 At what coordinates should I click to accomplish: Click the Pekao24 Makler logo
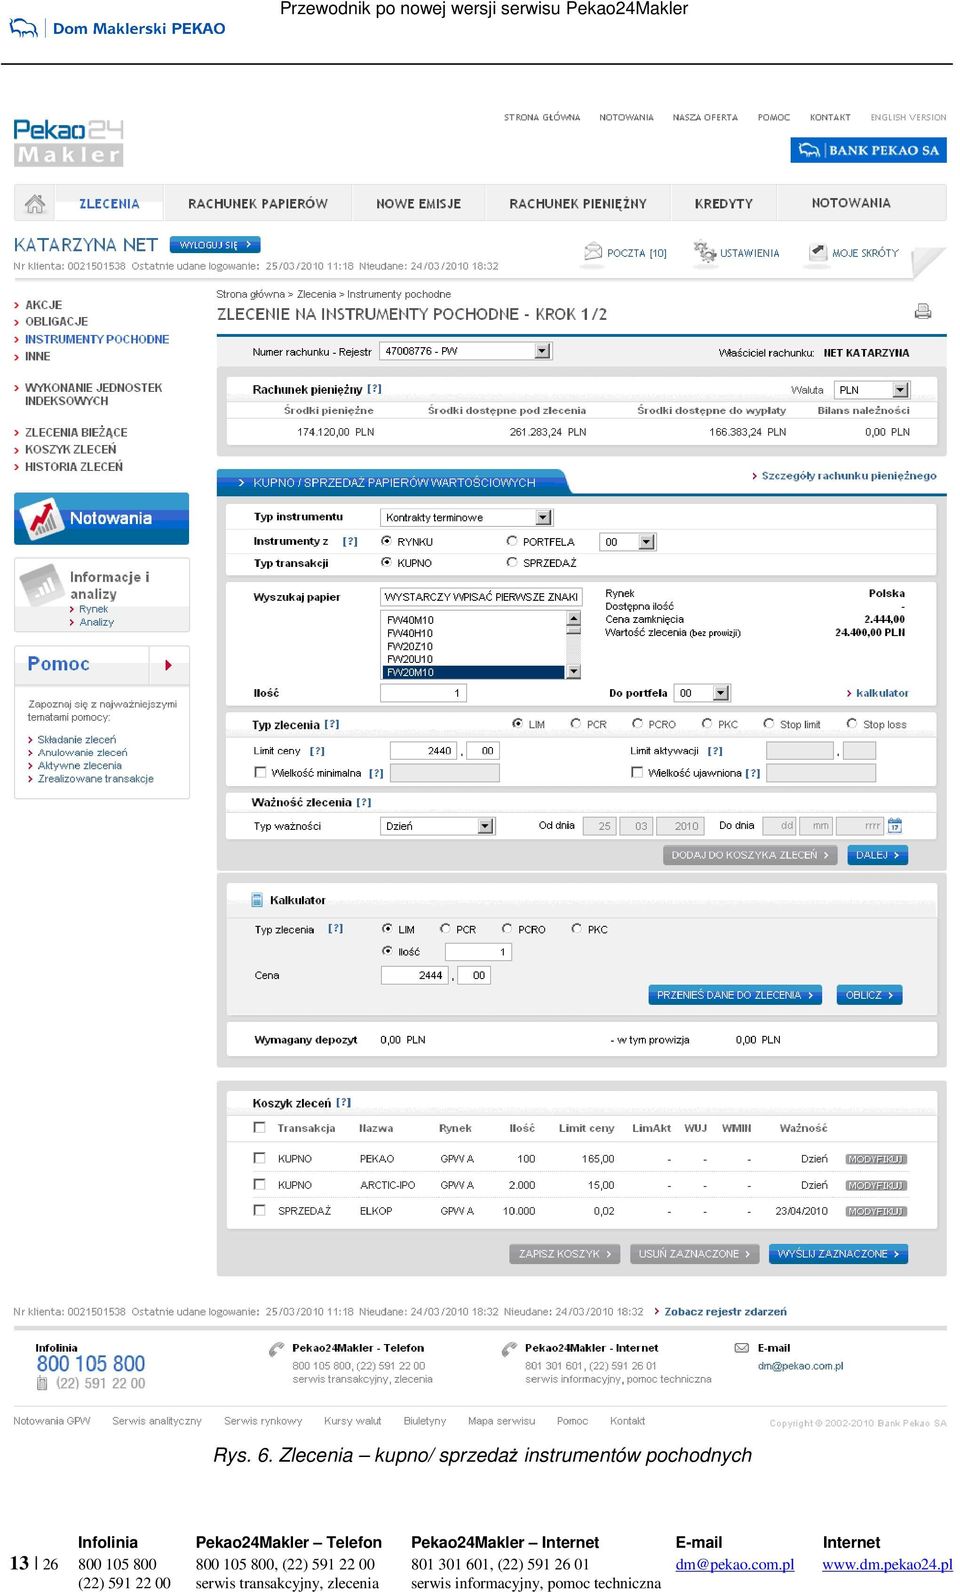pos(68,142)
